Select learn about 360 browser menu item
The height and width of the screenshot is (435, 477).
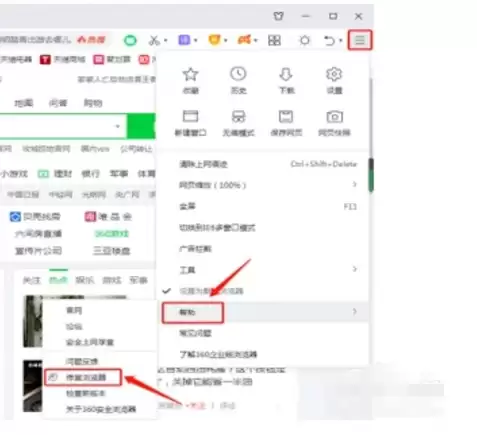[263, 354]
